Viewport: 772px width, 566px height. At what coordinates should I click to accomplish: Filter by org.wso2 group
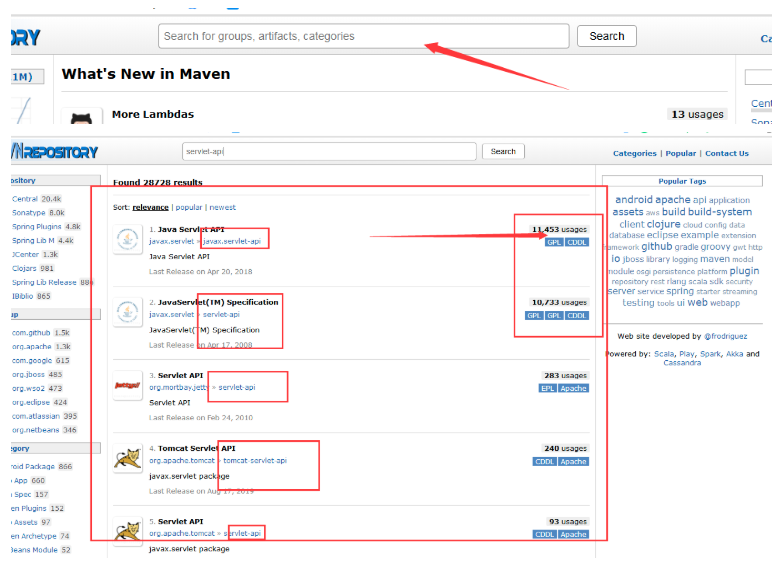coord(28,388)
